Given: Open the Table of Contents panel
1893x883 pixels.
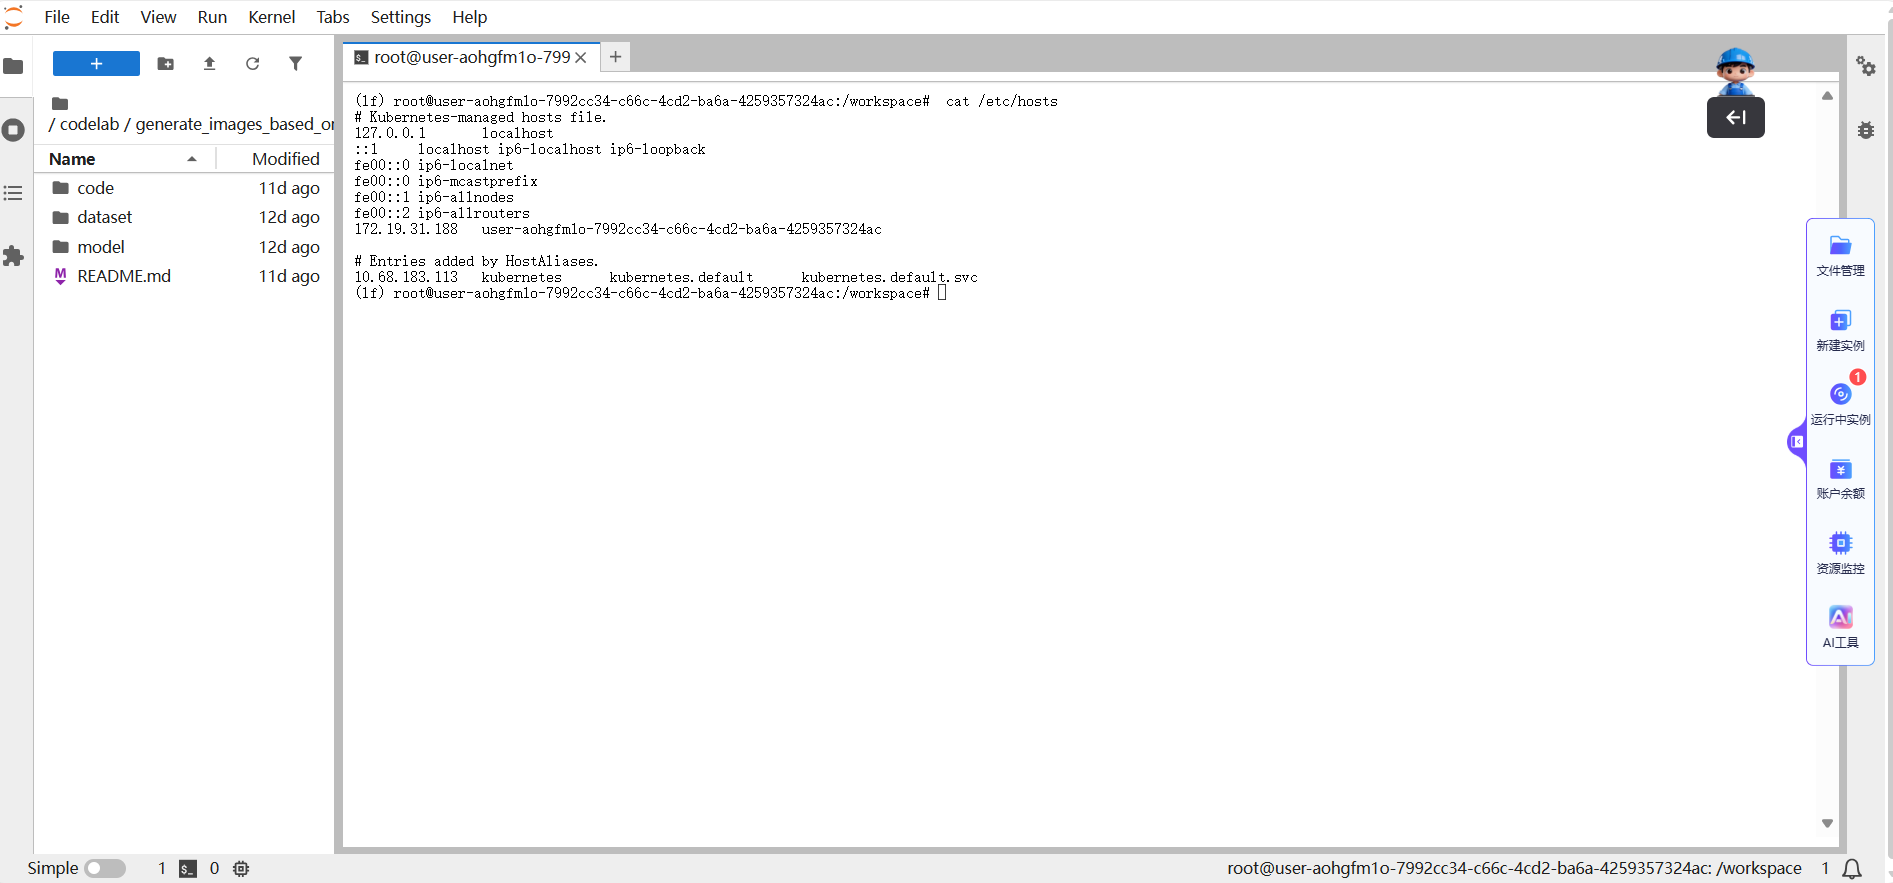Looking at the screenshot, I should pyautogui.click(x=14, y=193).
